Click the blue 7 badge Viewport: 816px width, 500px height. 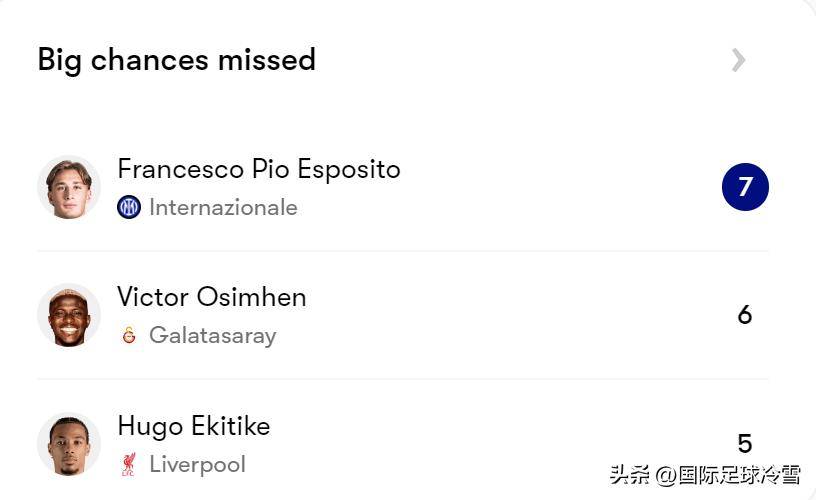745,187
